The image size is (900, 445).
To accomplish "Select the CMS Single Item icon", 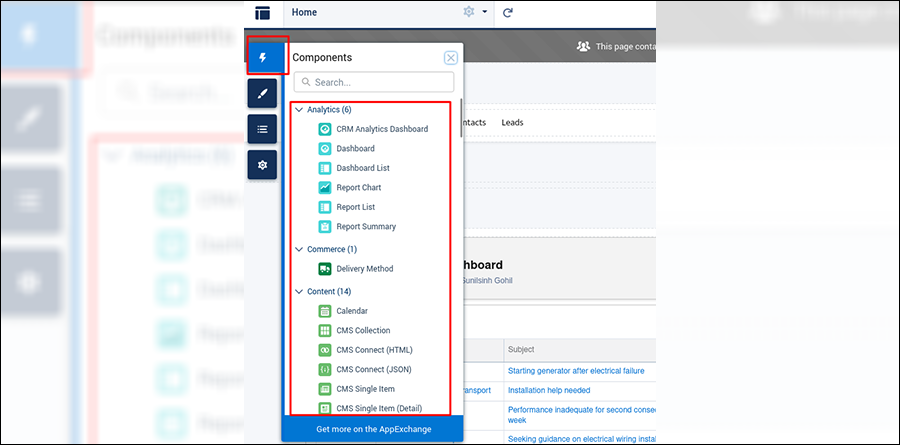I will [x=325, y=389].
